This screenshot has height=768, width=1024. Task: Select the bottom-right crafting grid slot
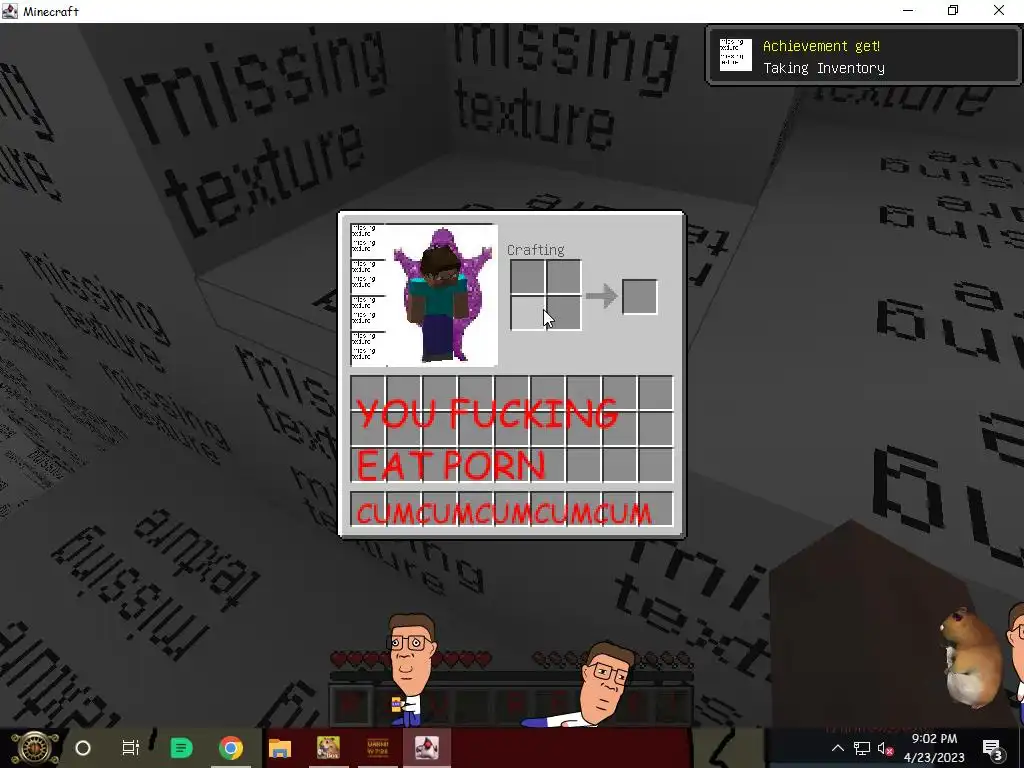564,313
